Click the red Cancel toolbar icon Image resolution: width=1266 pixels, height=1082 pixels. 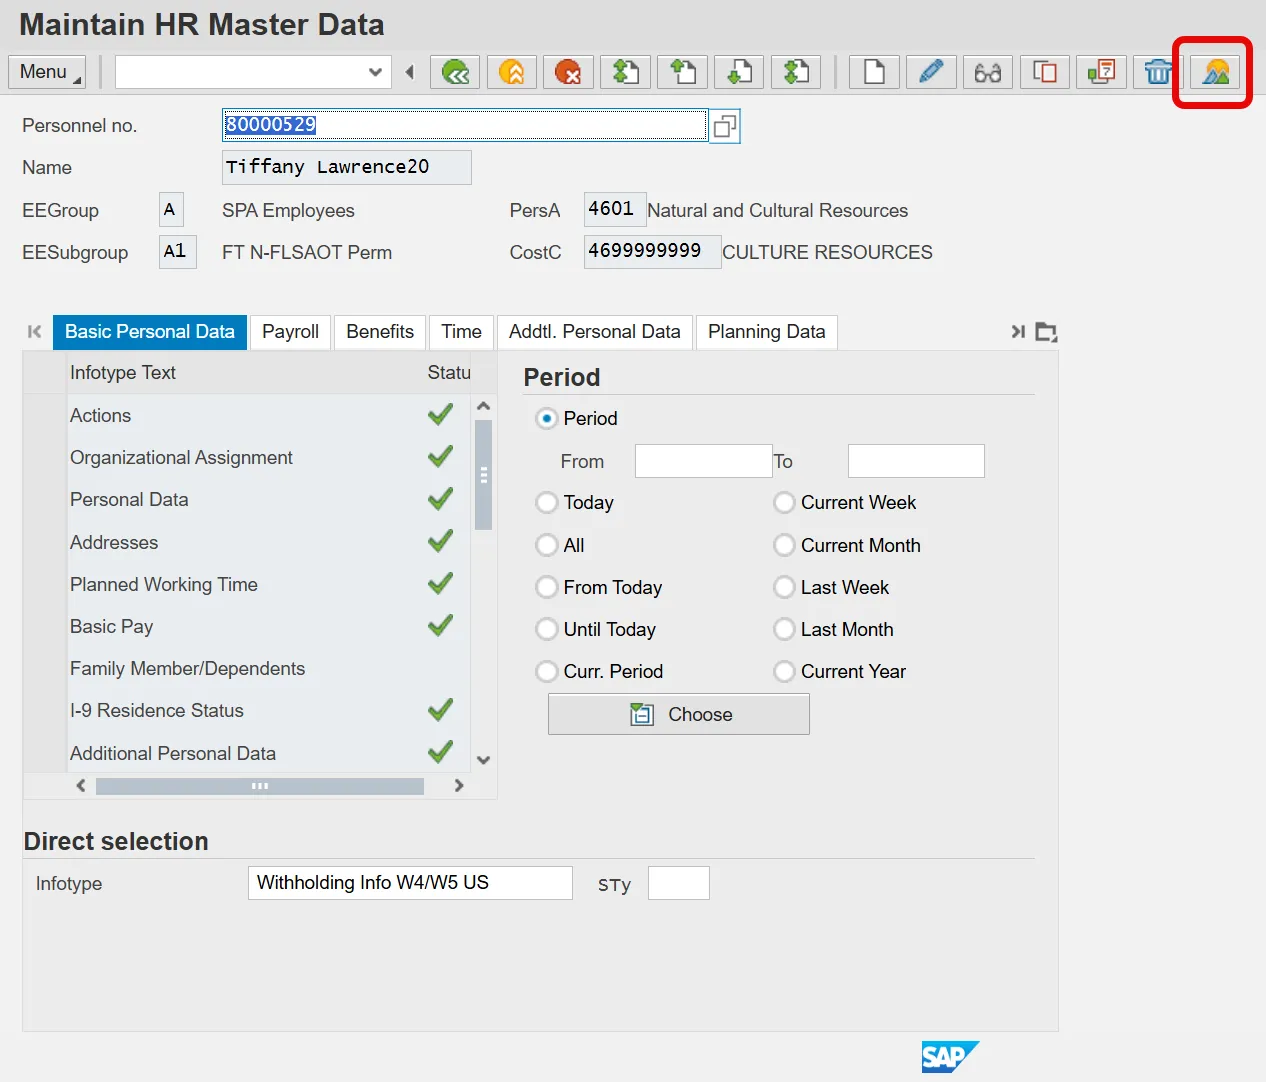[x=568, y=72]
